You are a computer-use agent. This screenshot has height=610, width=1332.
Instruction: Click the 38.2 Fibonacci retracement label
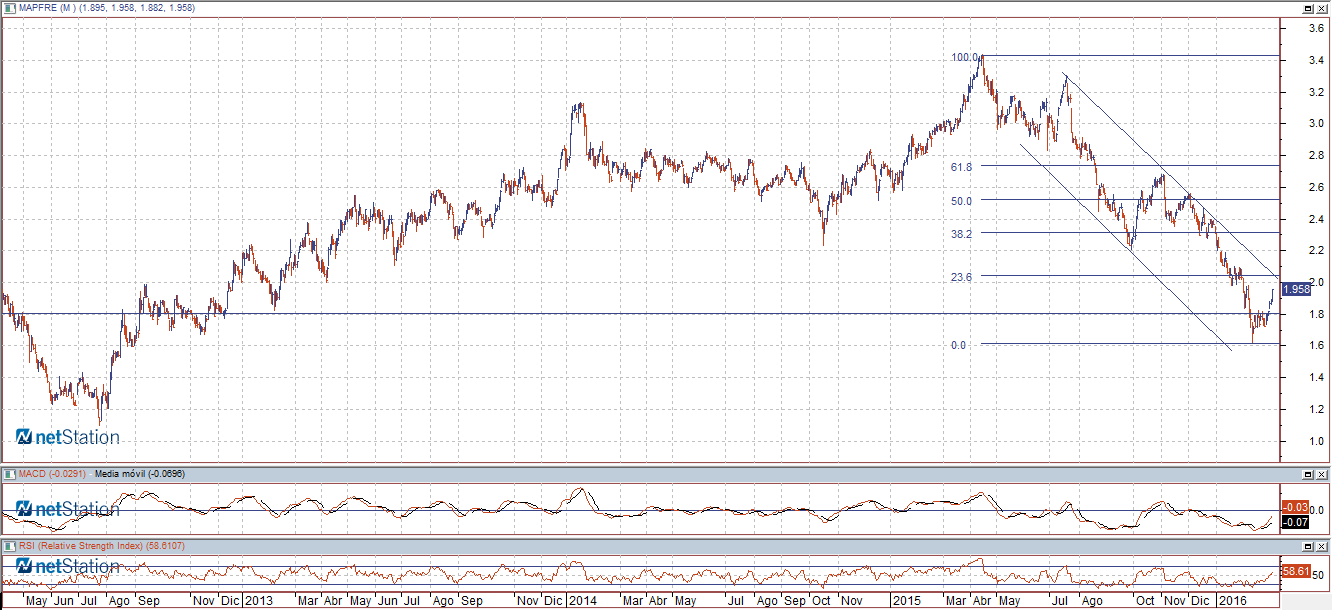tap(962, 233)
